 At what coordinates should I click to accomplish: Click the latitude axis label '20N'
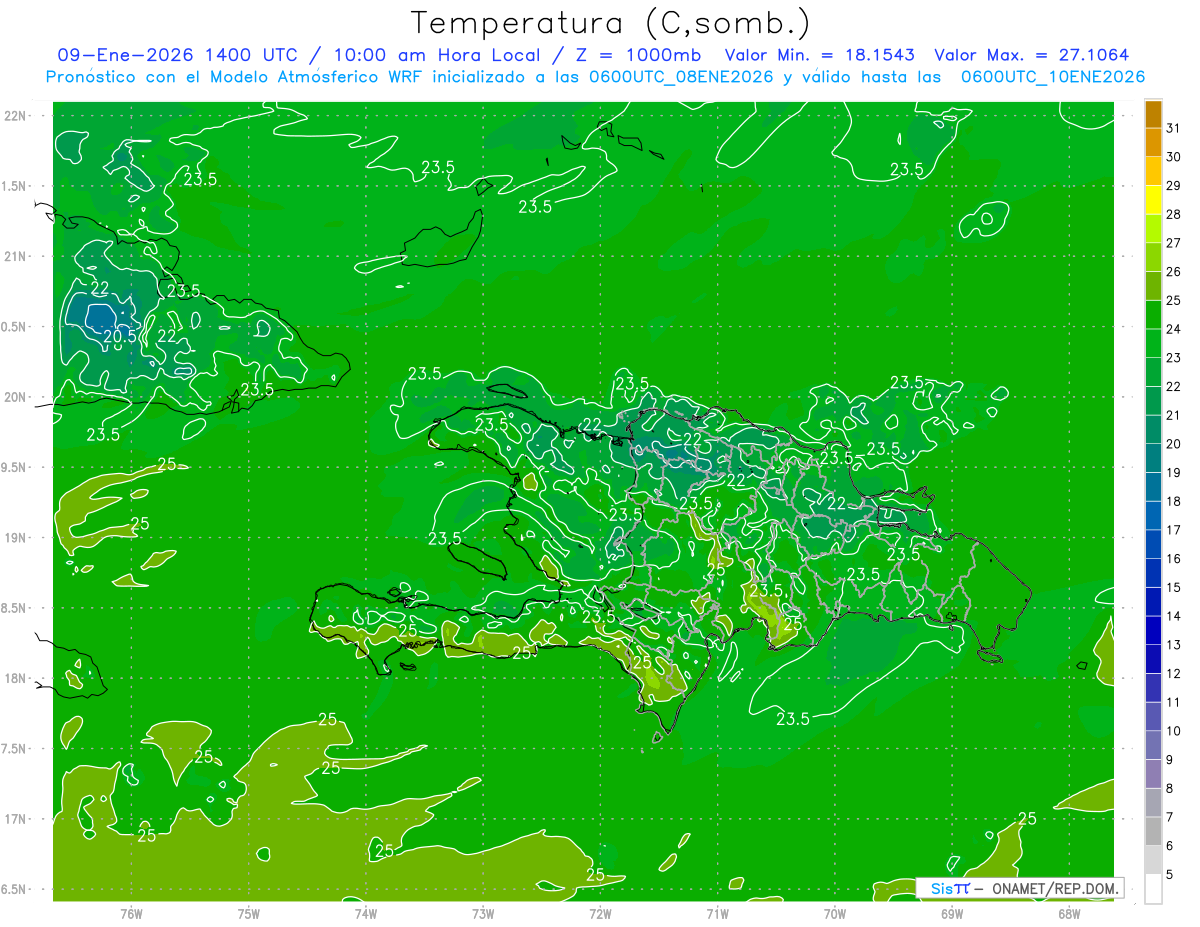pos(15,397)
